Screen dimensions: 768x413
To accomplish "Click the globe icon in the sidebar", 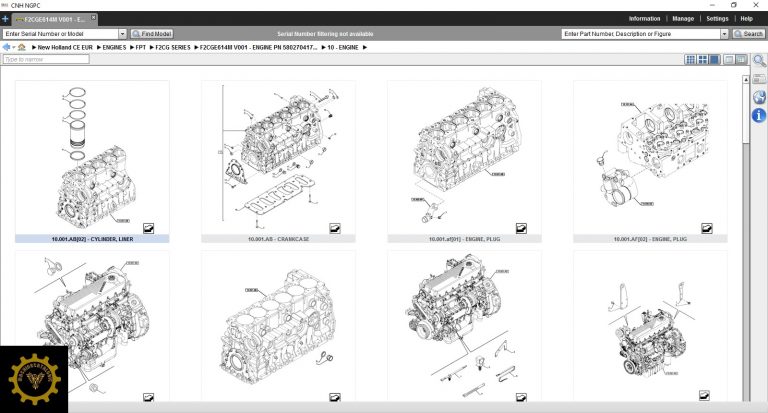I will 759,97.
